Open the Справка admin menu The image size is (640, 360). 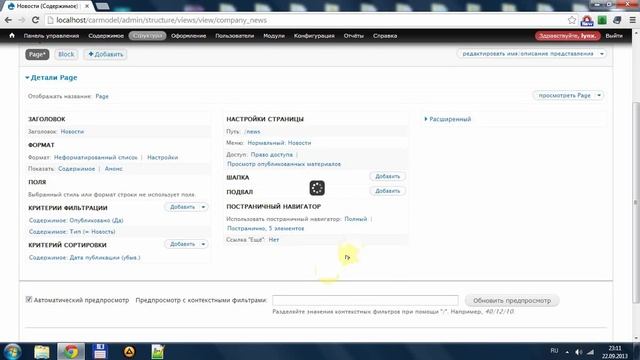tap(385, 36)
